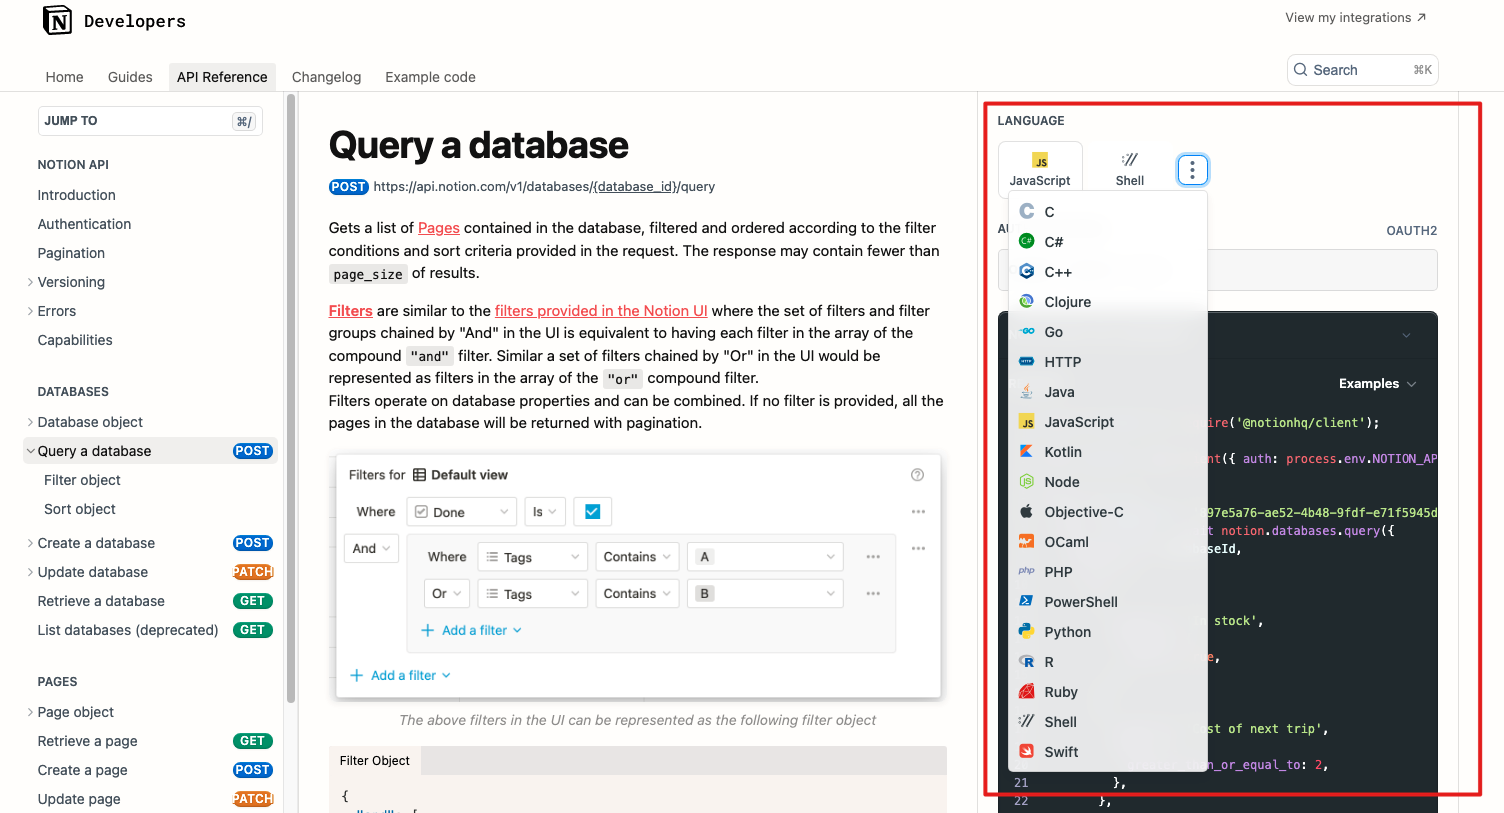Choose the Ruby icon in language list
1504x813 pixels.
1026,691
